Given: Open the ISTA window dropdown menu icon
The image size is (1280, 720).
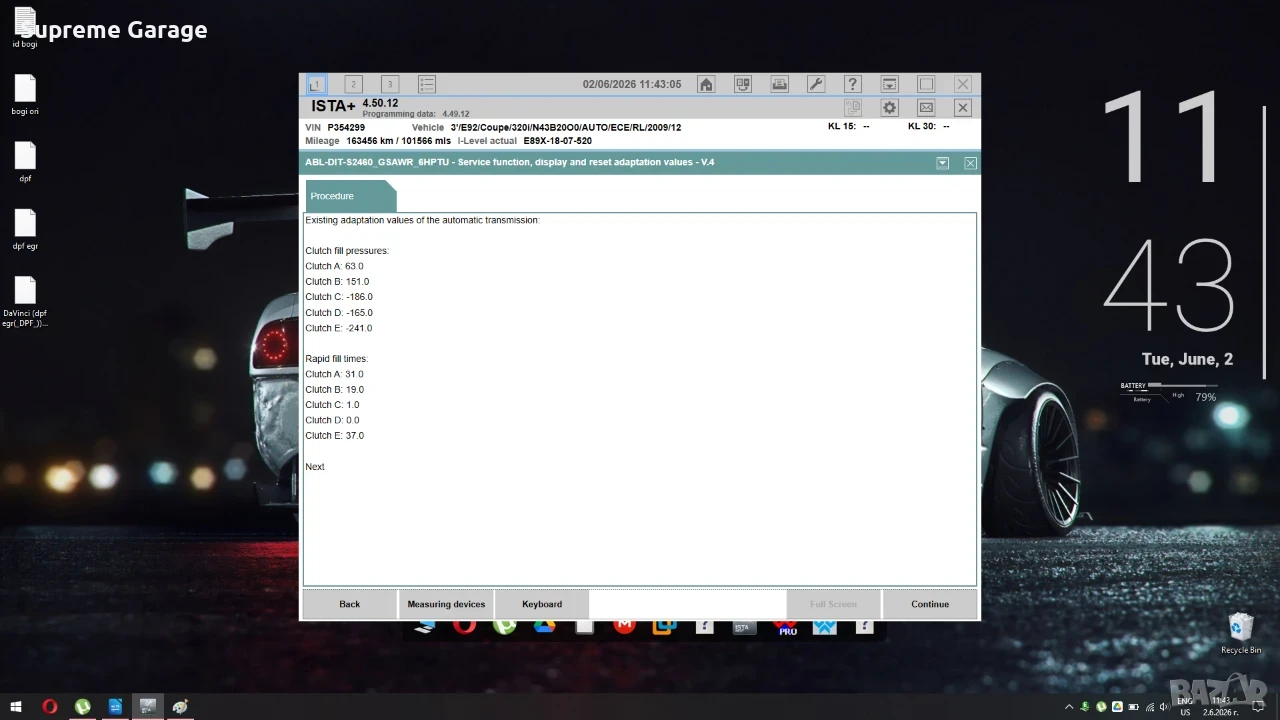Looking at the screenshot, I should pyautogui.click(x=889, y=84).
